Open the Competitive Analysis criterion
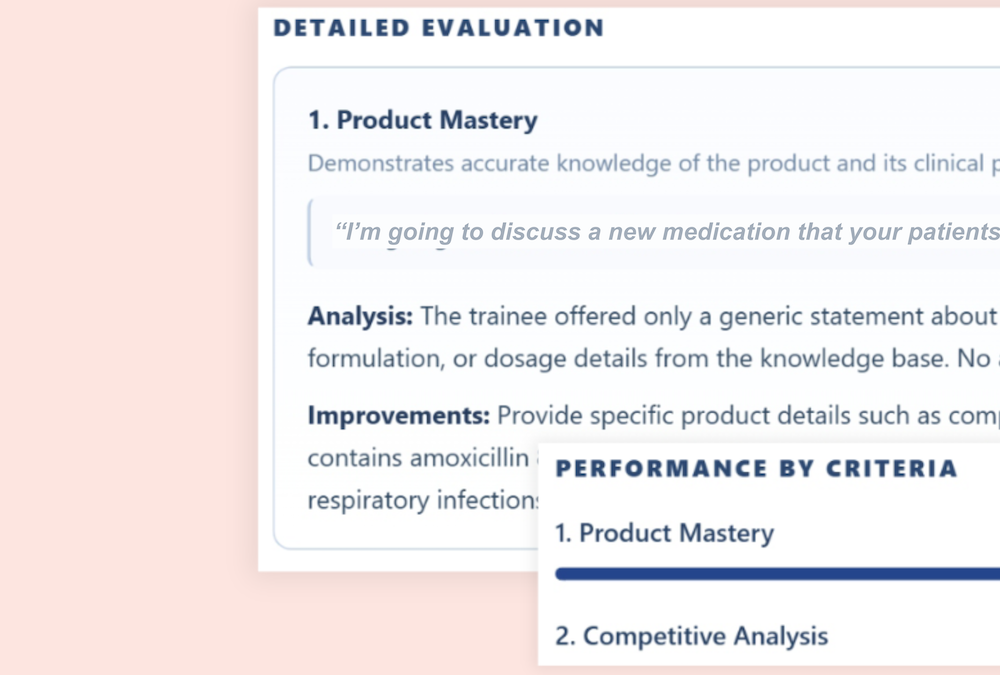This screenshot has height=675, width=1000. (x=692, y=636)
